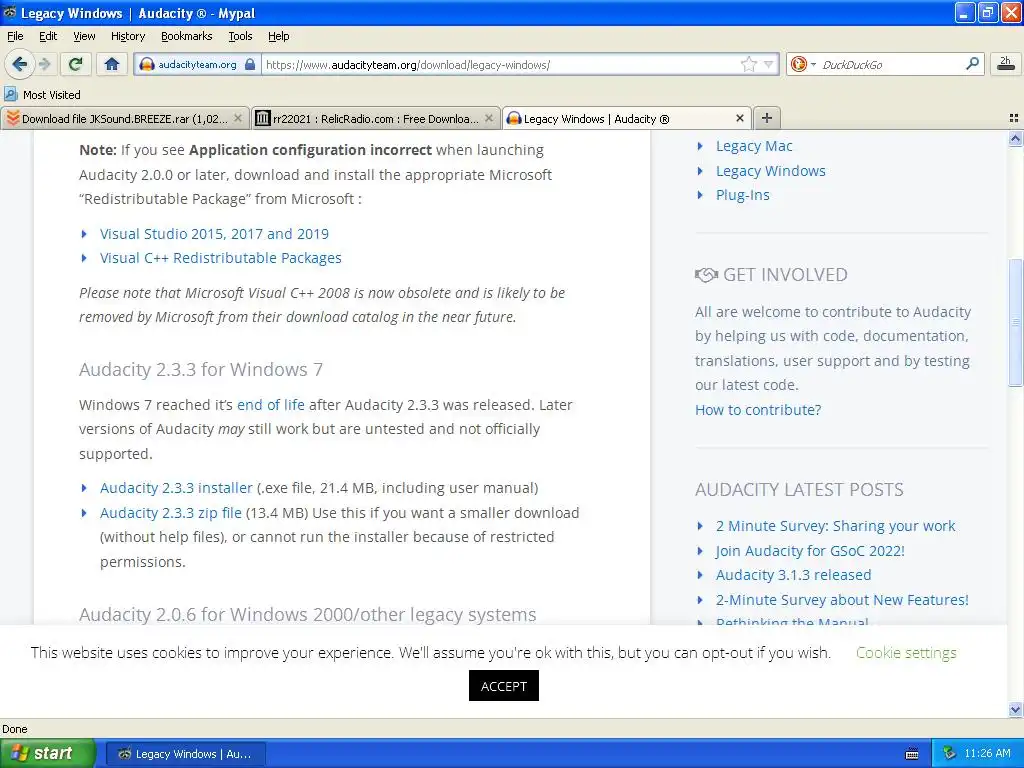Download the Audacity 2.3.3 installer
The width and height of the screenshot is (1024, 768).
click(176, 488)
